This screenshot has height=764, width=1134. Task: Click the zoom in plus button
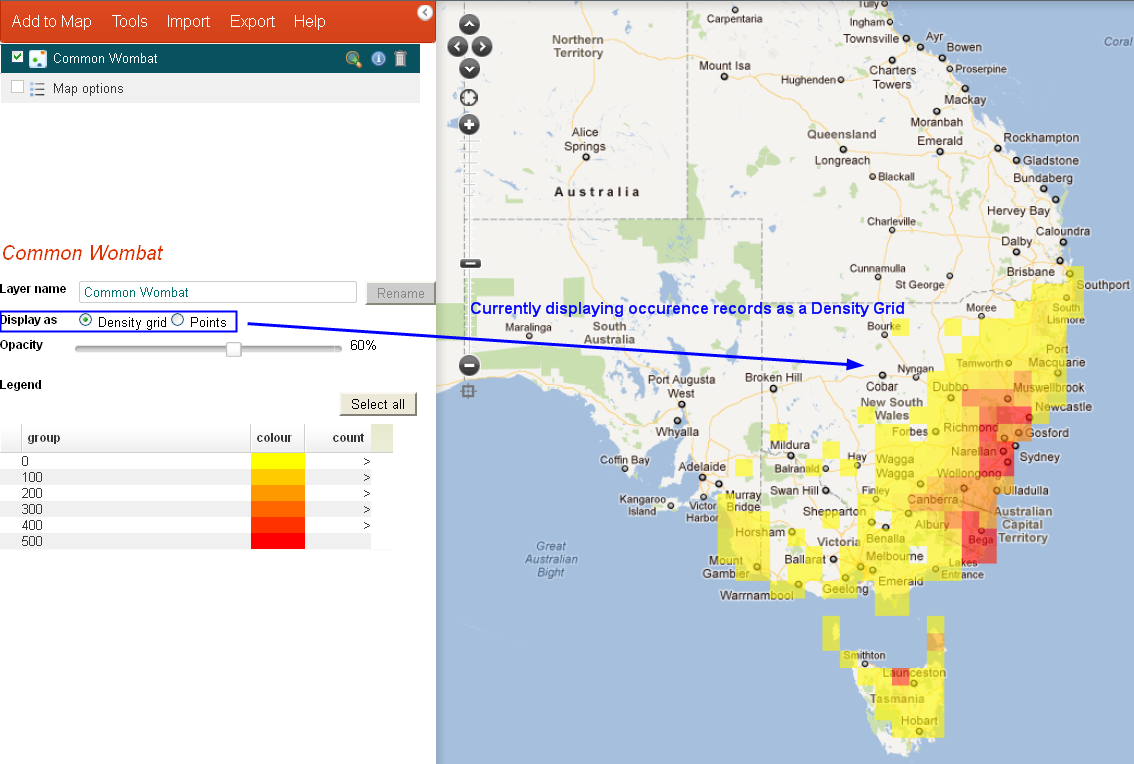[469, 125]
